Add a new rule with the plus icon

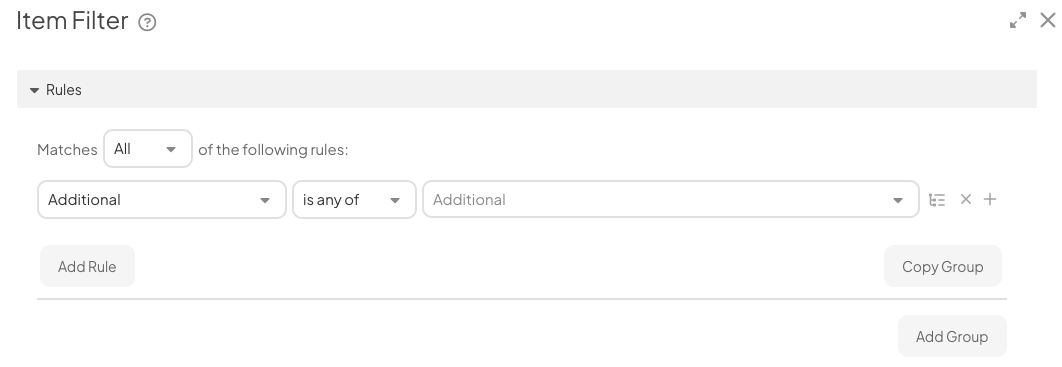(x=990, y=199)
